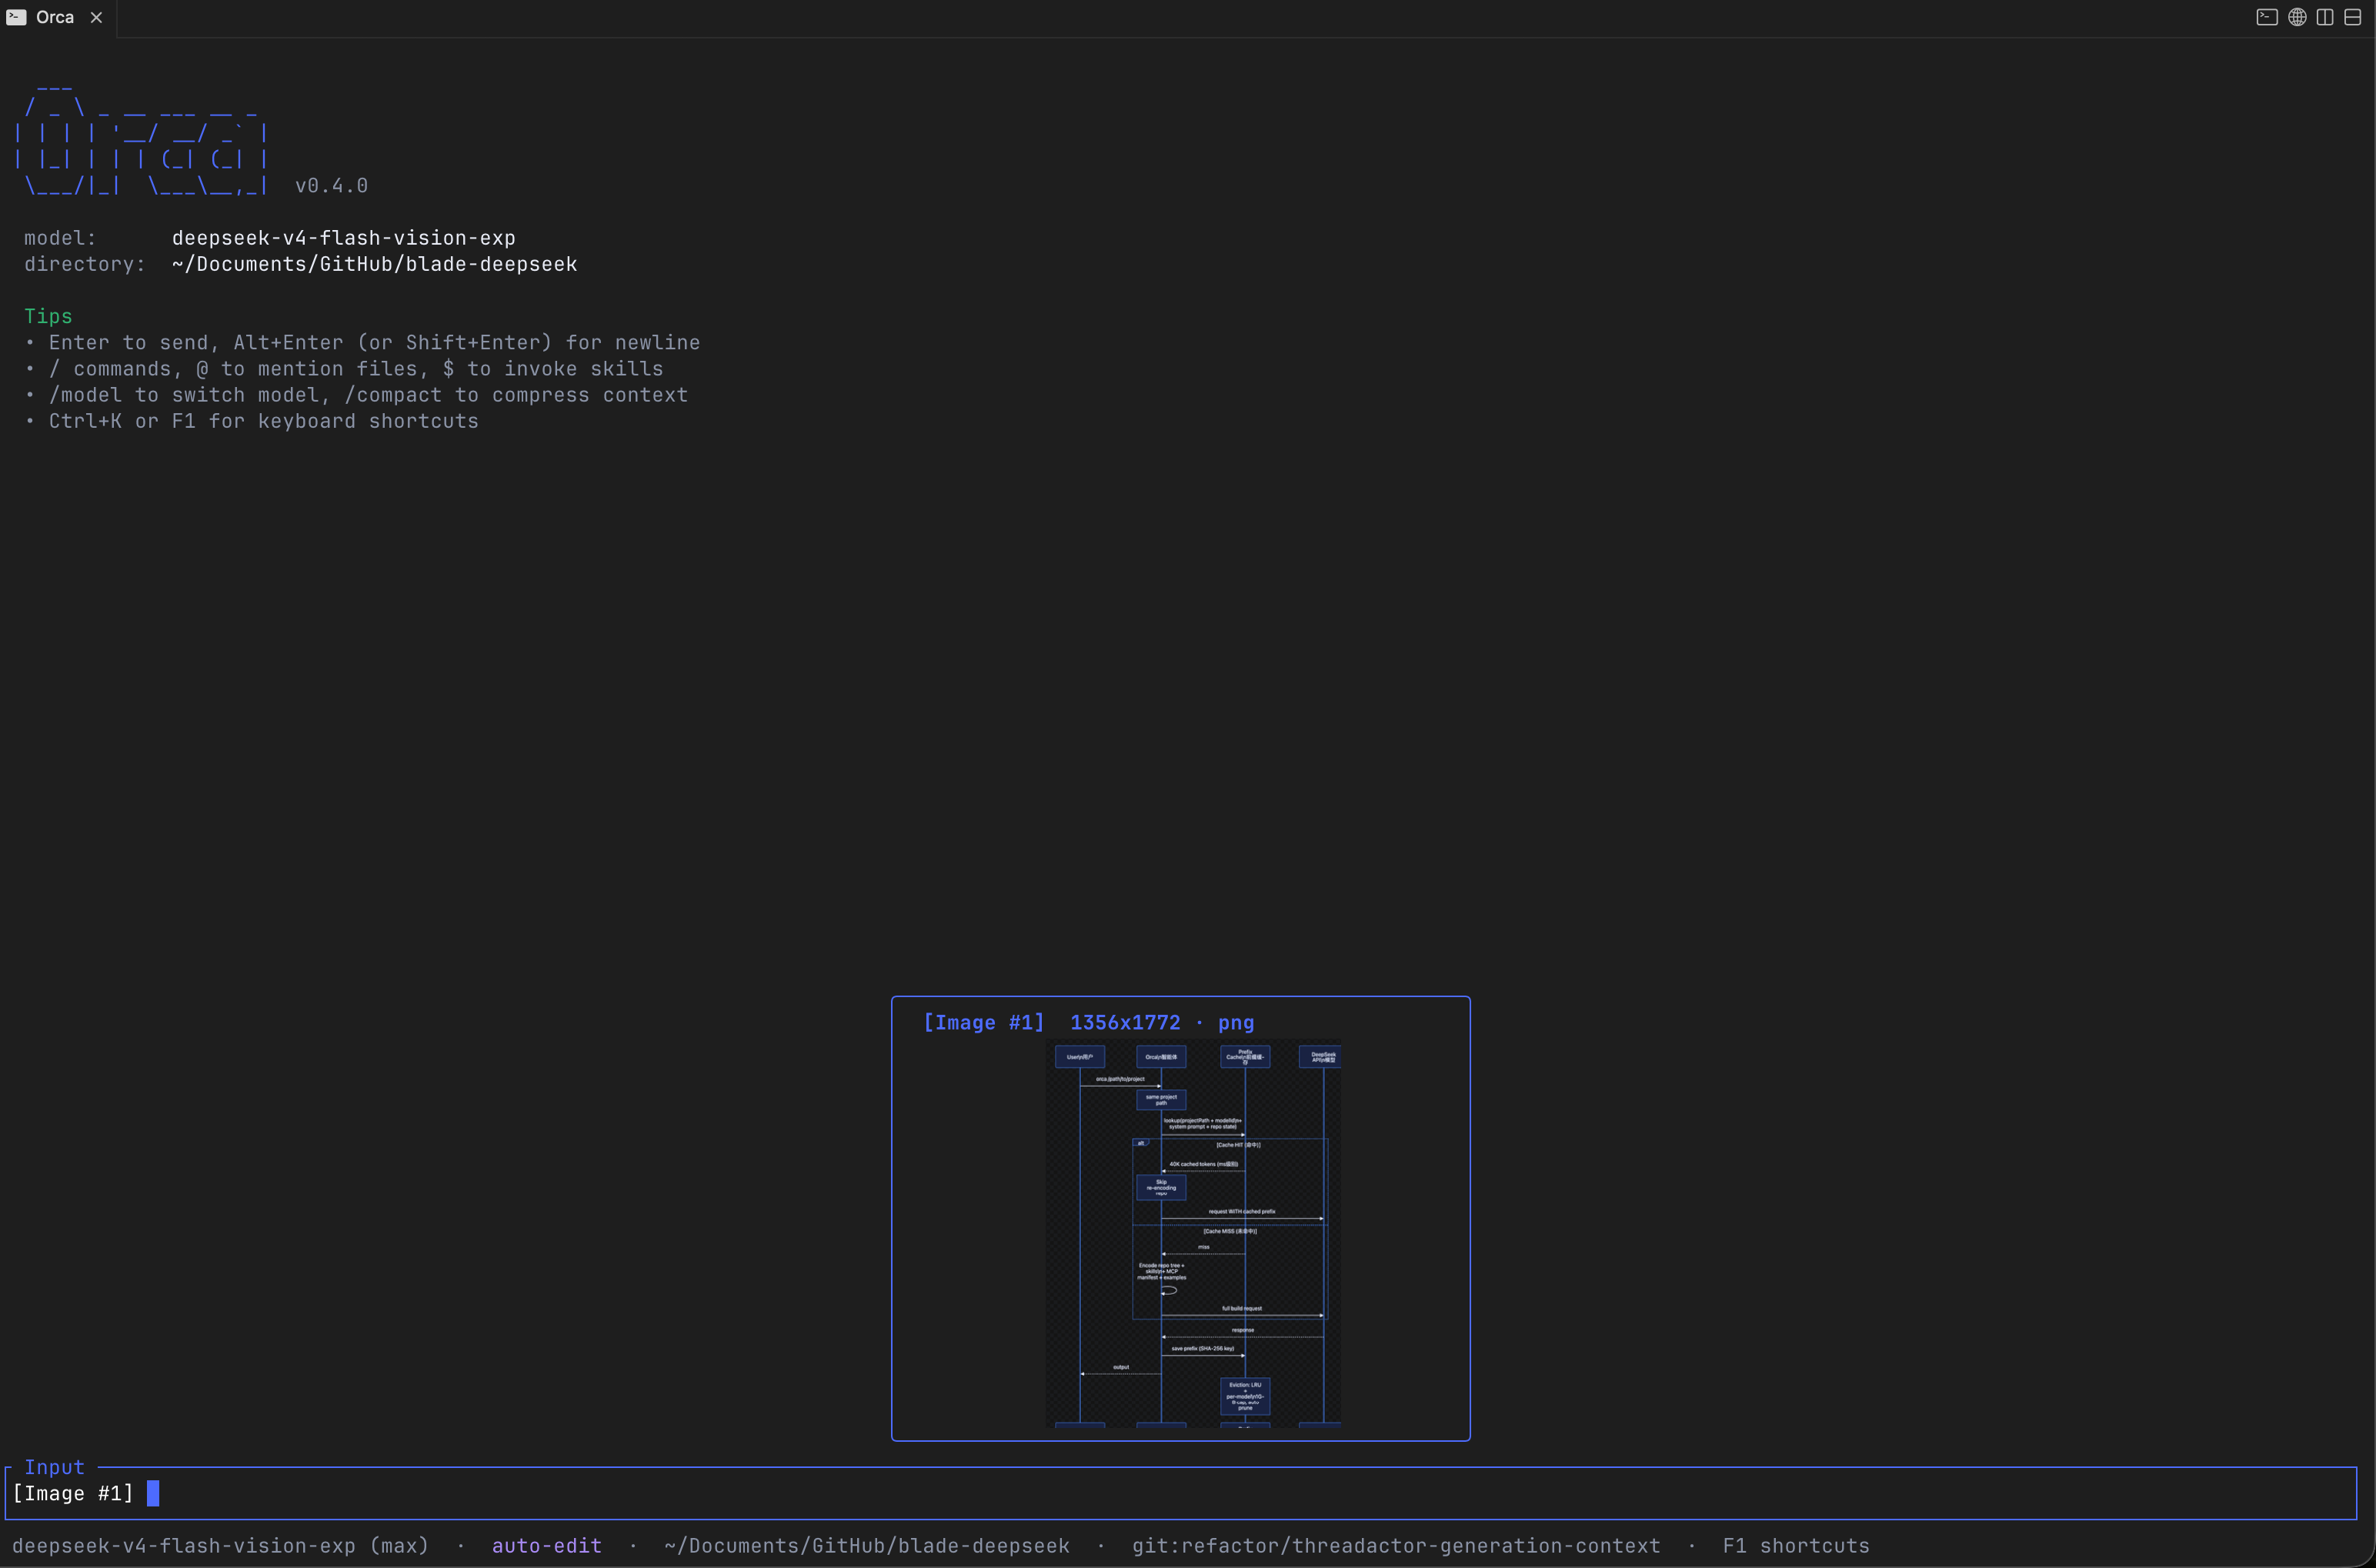2376x1568 pixels.
Task: Click the '1356x1772 · png' image info
Action: tap(1162, 1022)
